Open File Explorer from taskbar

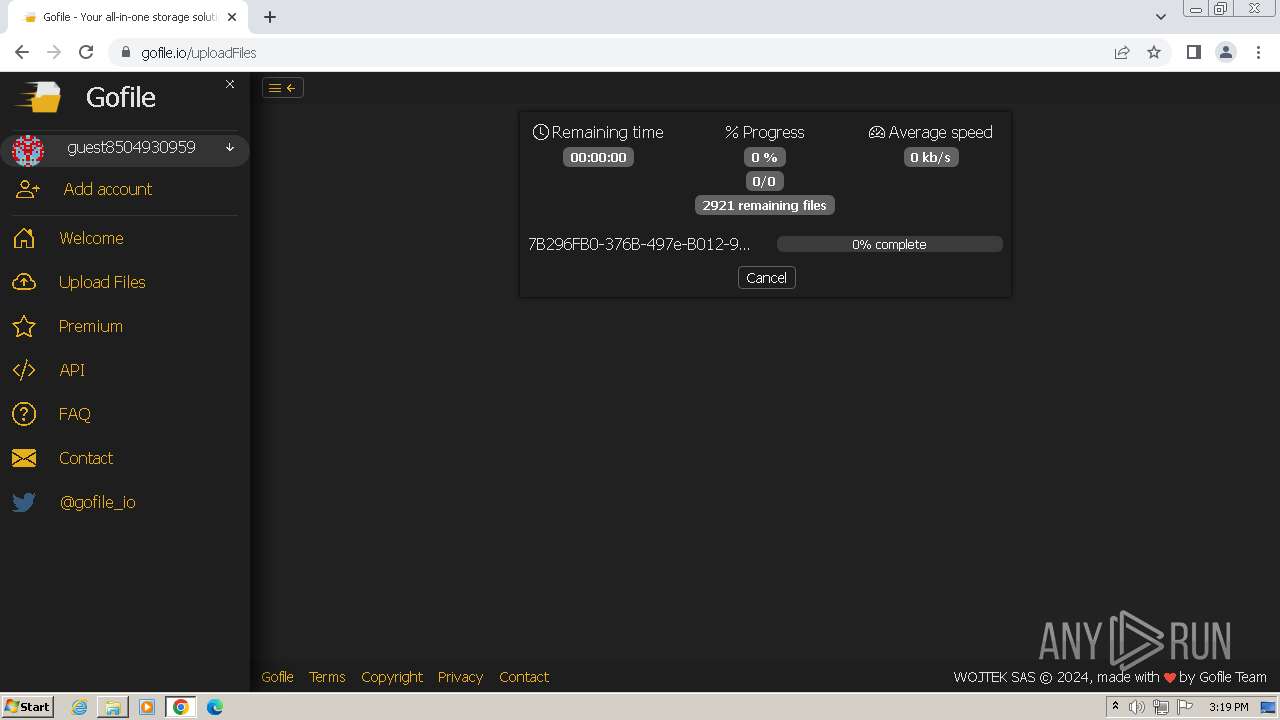(113, 707)
